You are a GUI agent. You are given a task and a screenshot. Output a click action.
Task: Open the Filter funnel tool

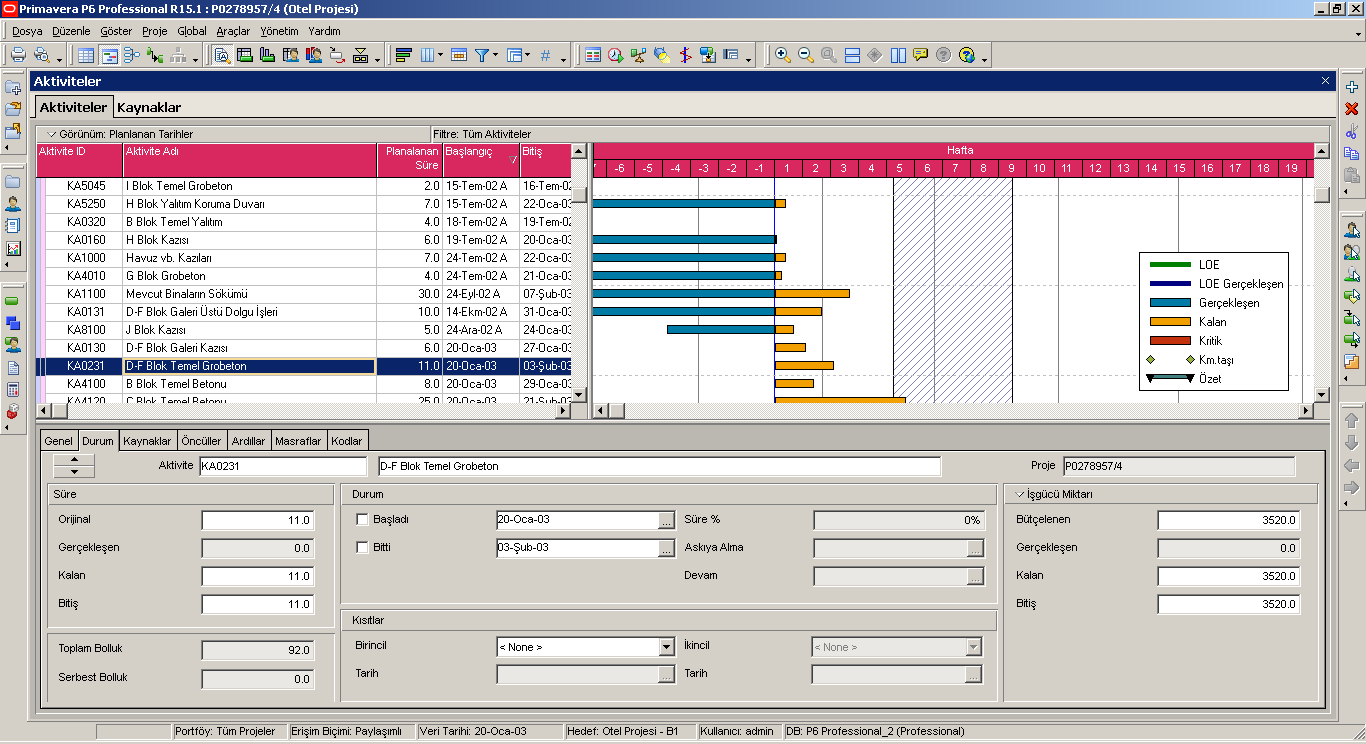pos(482,55)
